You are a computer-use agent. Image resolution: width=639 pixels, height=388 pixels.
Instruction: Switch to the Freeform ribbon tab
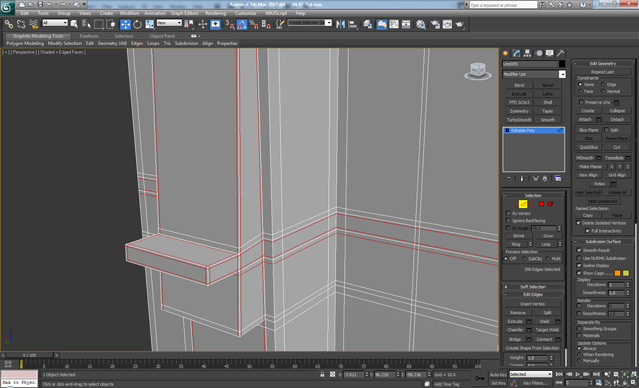click(88, 36)
